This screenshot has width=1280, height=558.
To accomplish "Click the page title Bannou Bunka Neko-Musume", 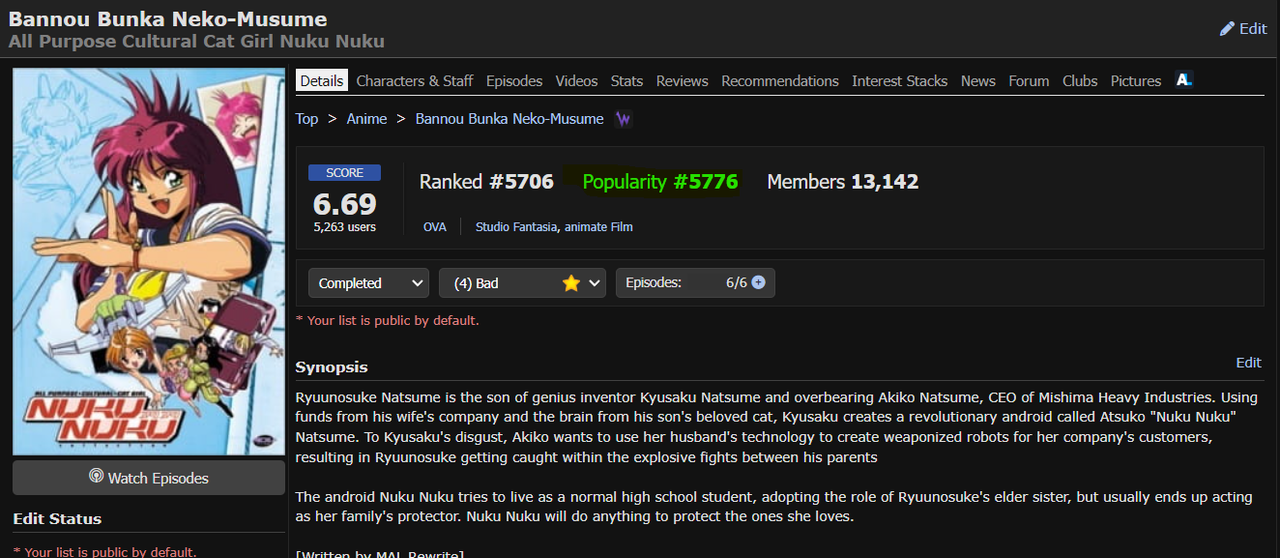I will pyautogui.click(x=168, y=19).
